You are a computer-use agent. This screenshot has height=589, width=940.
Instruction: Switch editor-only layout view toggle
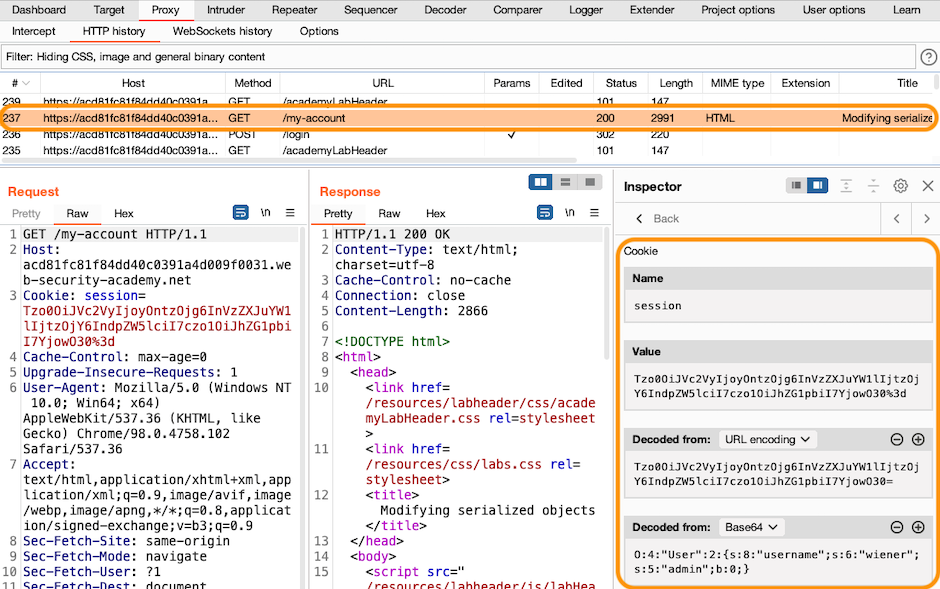589,181
